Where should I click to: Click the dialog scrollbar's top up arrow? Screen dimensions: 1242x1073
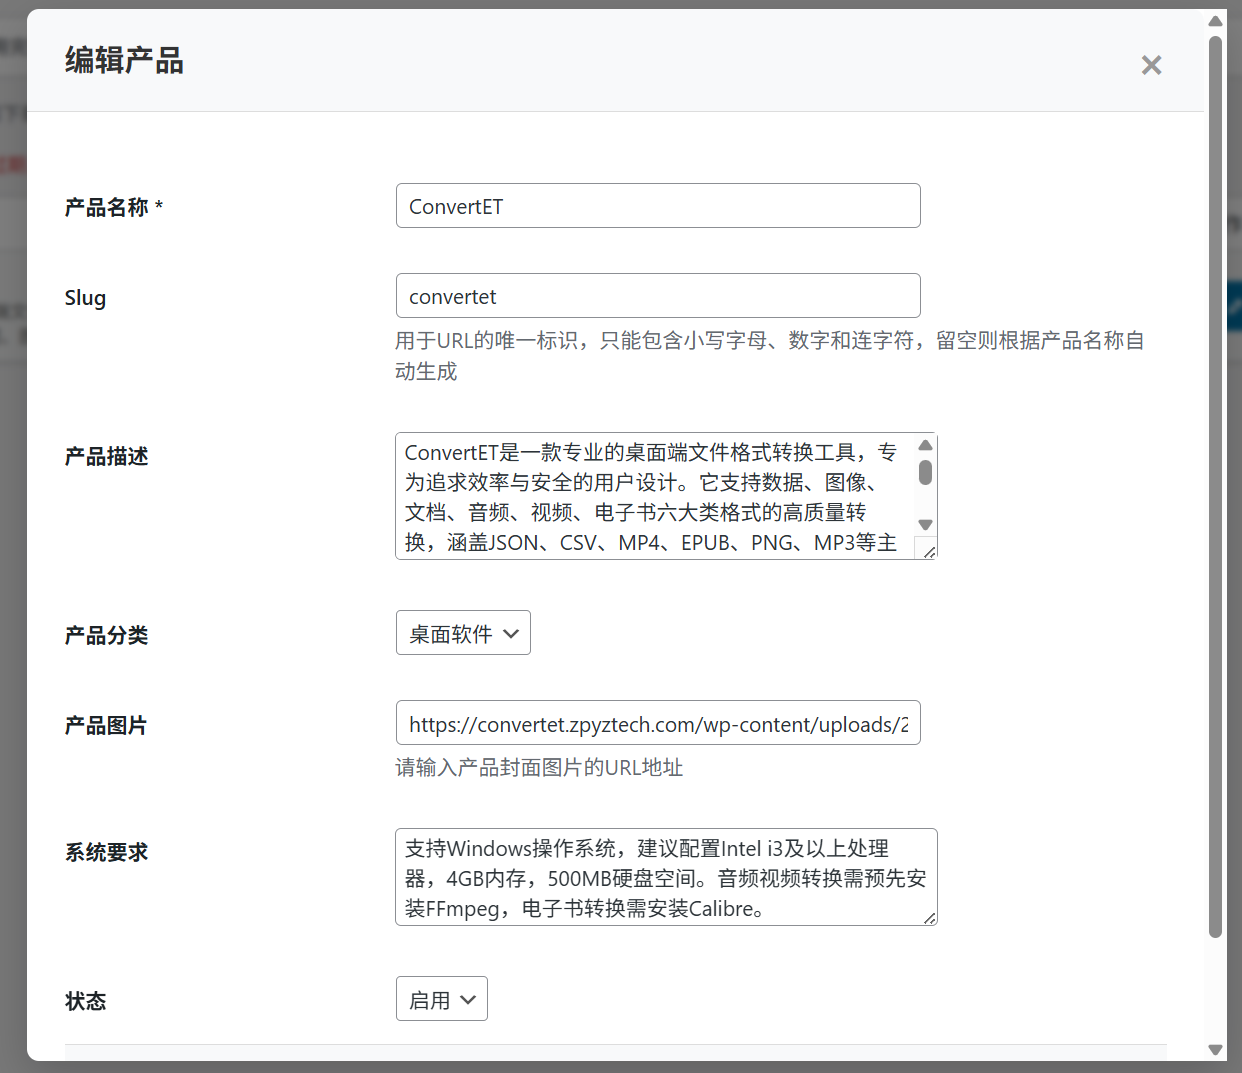pos(1215,21)
